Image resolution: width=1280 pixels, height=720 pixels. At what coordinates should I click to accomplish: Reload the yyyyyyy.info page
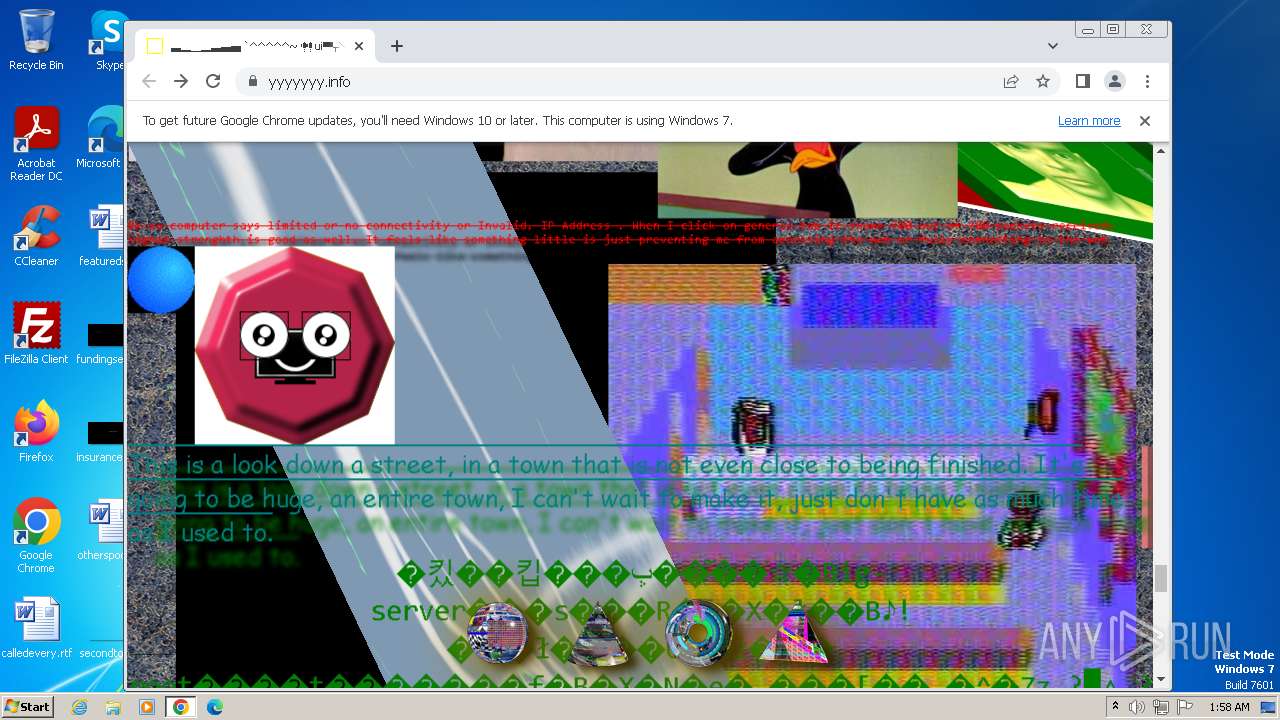[x=213, y=82]
